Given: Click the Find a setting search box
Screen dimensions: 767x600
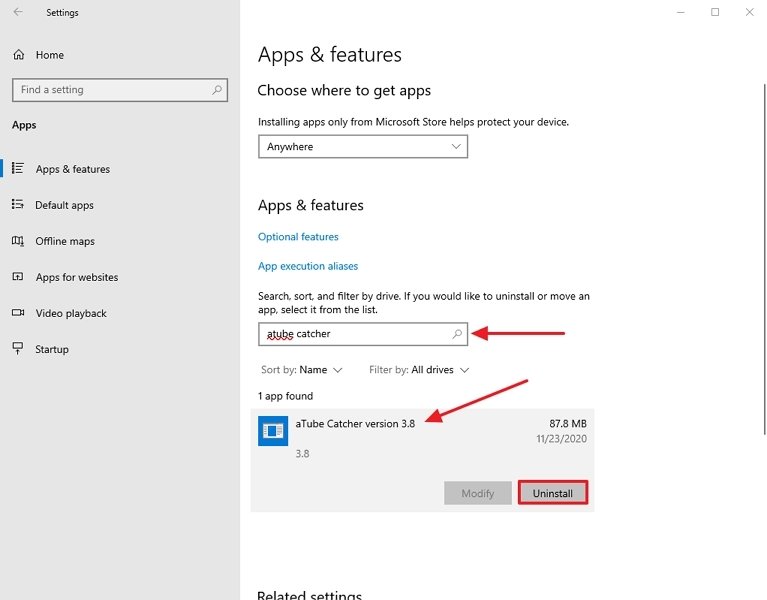Looking at the screenshot, I should [120, 90].
